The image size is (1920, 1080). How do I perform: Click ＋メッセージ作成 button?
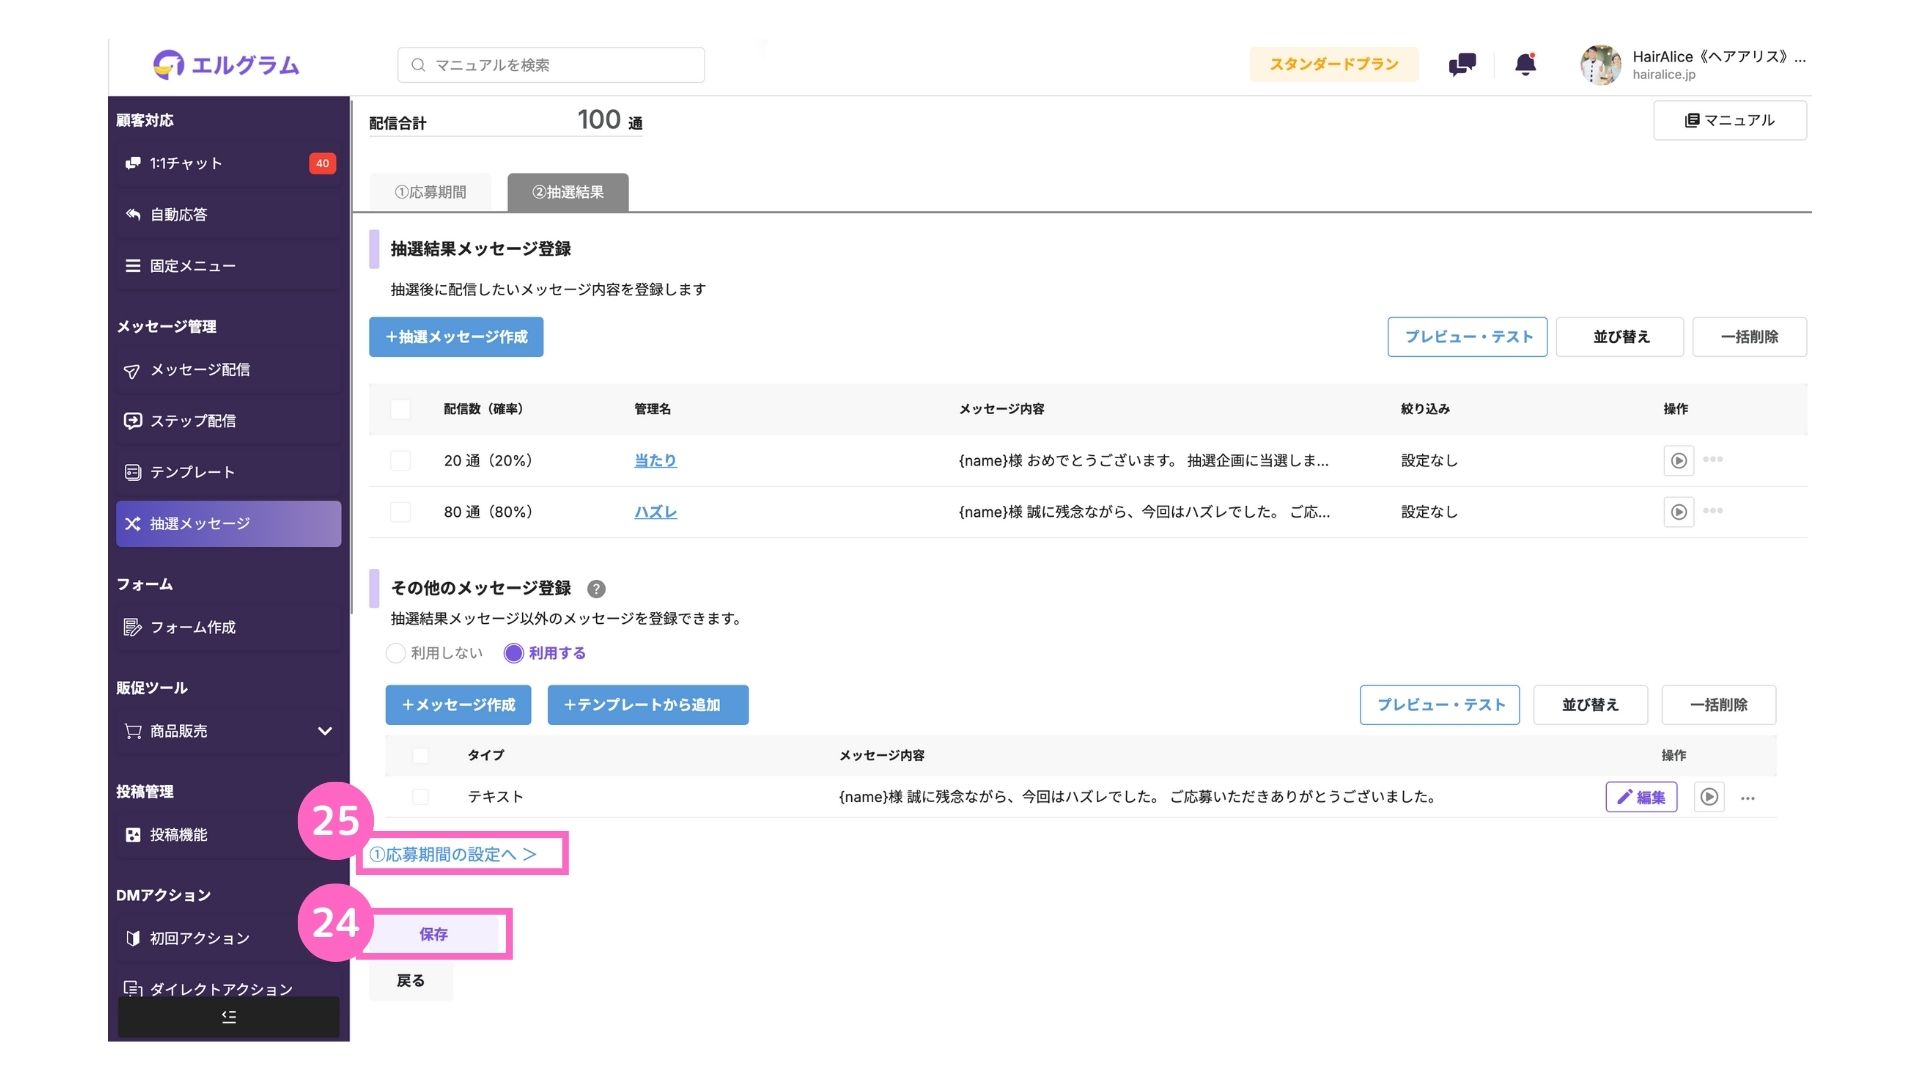(458, 705)
